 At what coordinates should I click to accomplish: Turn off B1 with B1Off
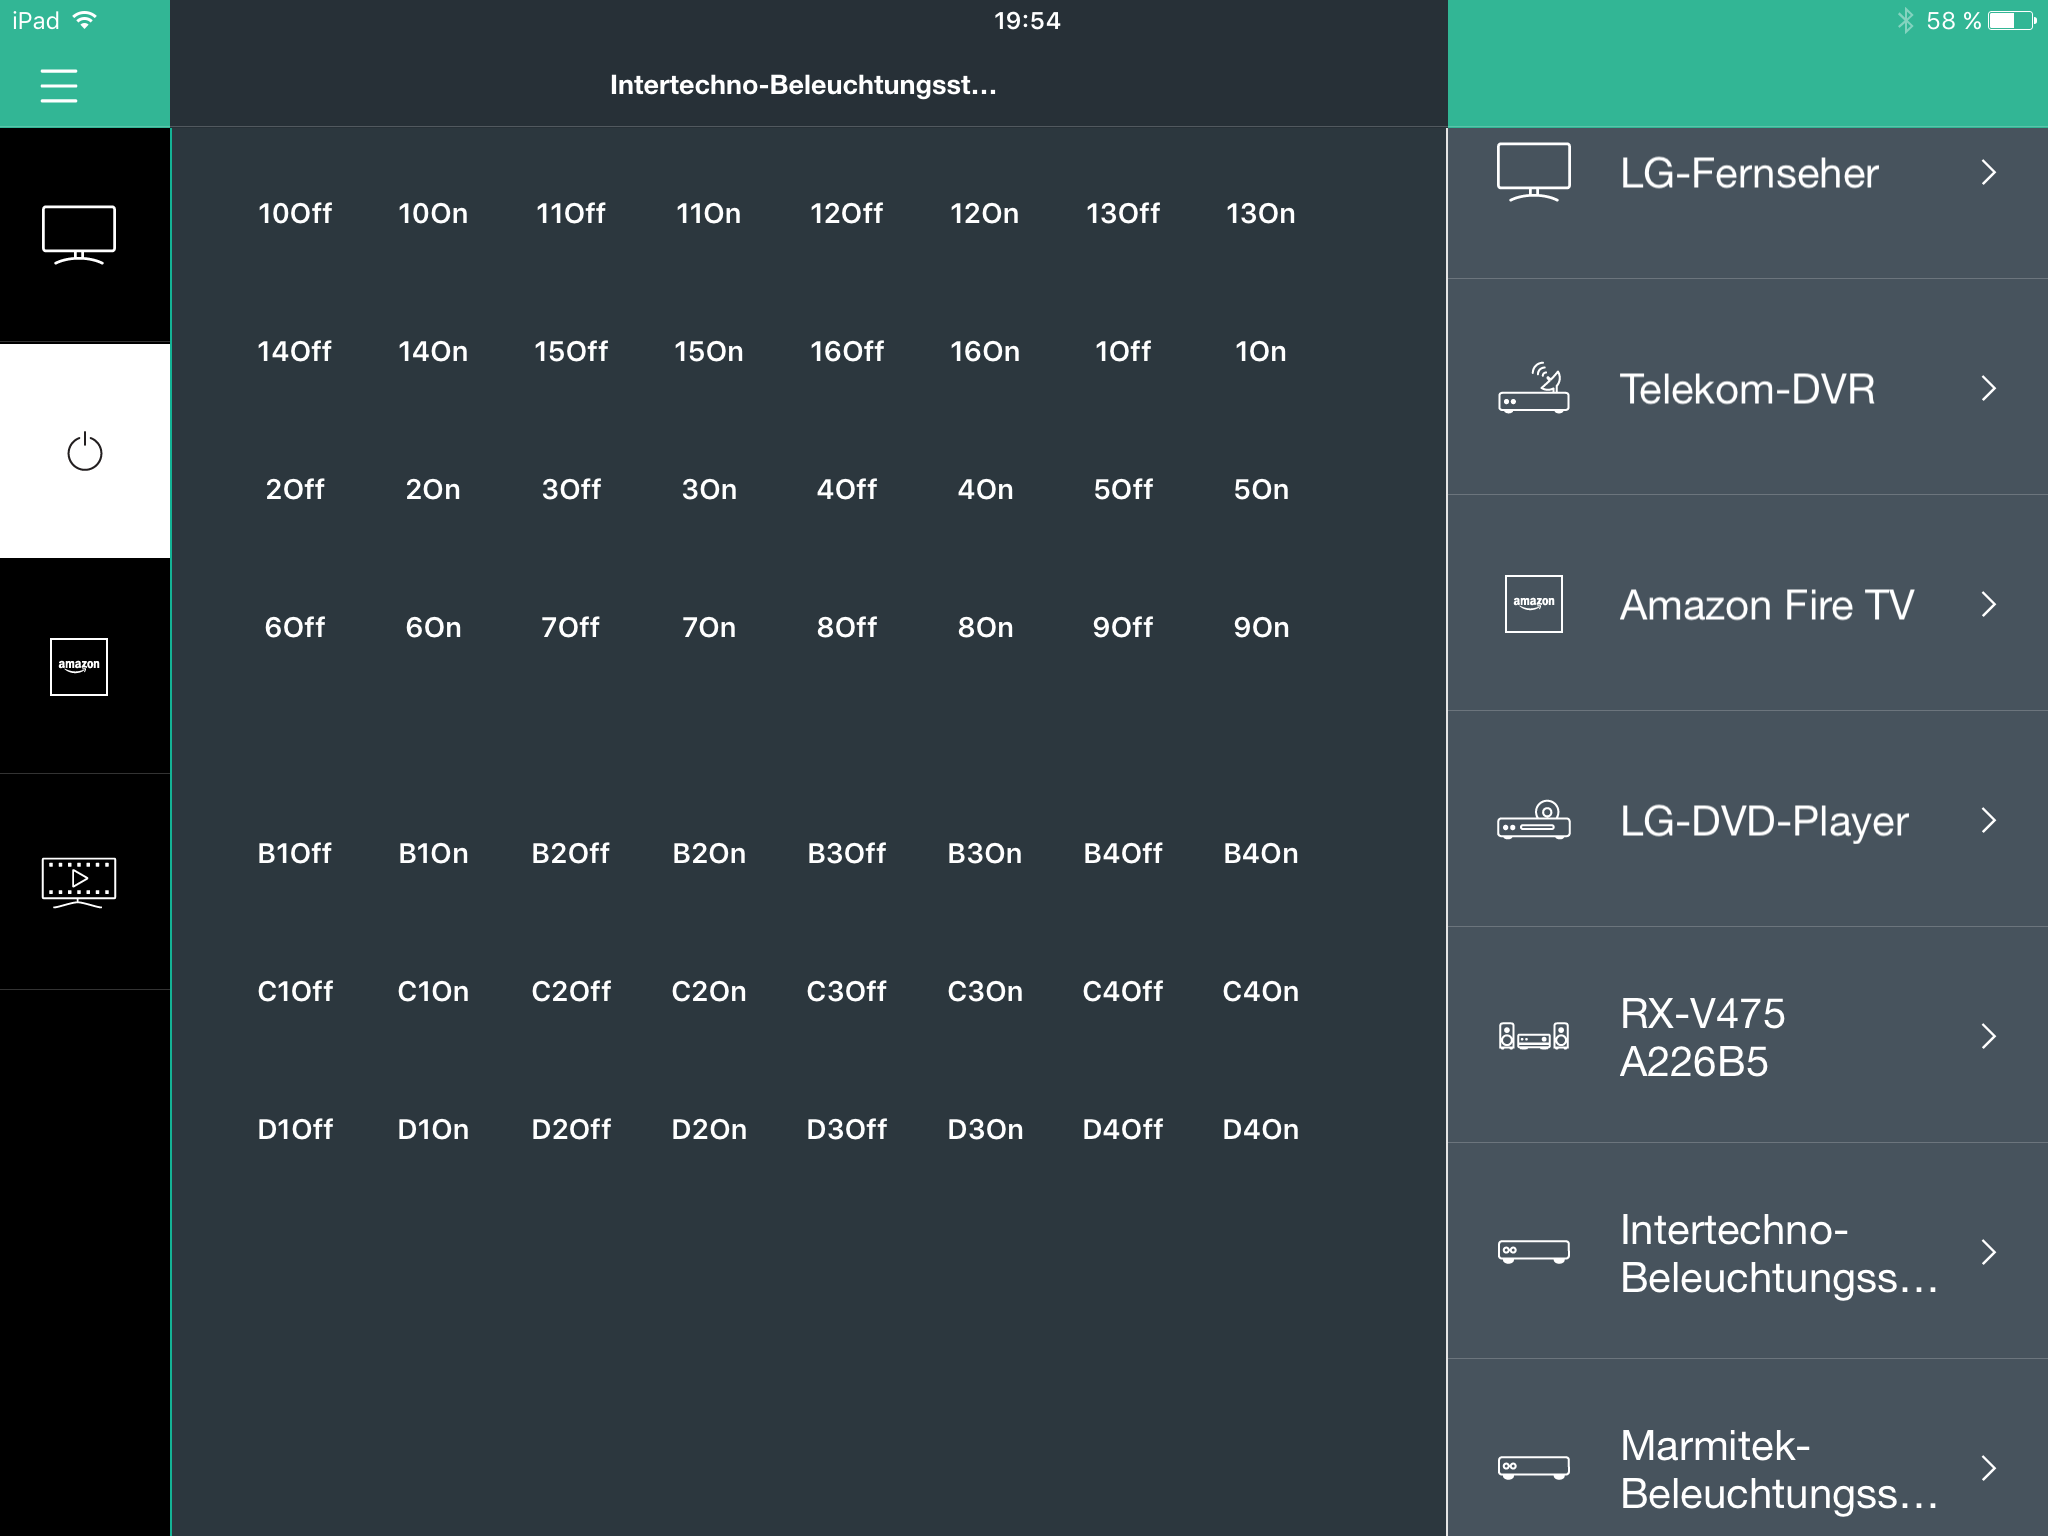click(x=294, y=853)
